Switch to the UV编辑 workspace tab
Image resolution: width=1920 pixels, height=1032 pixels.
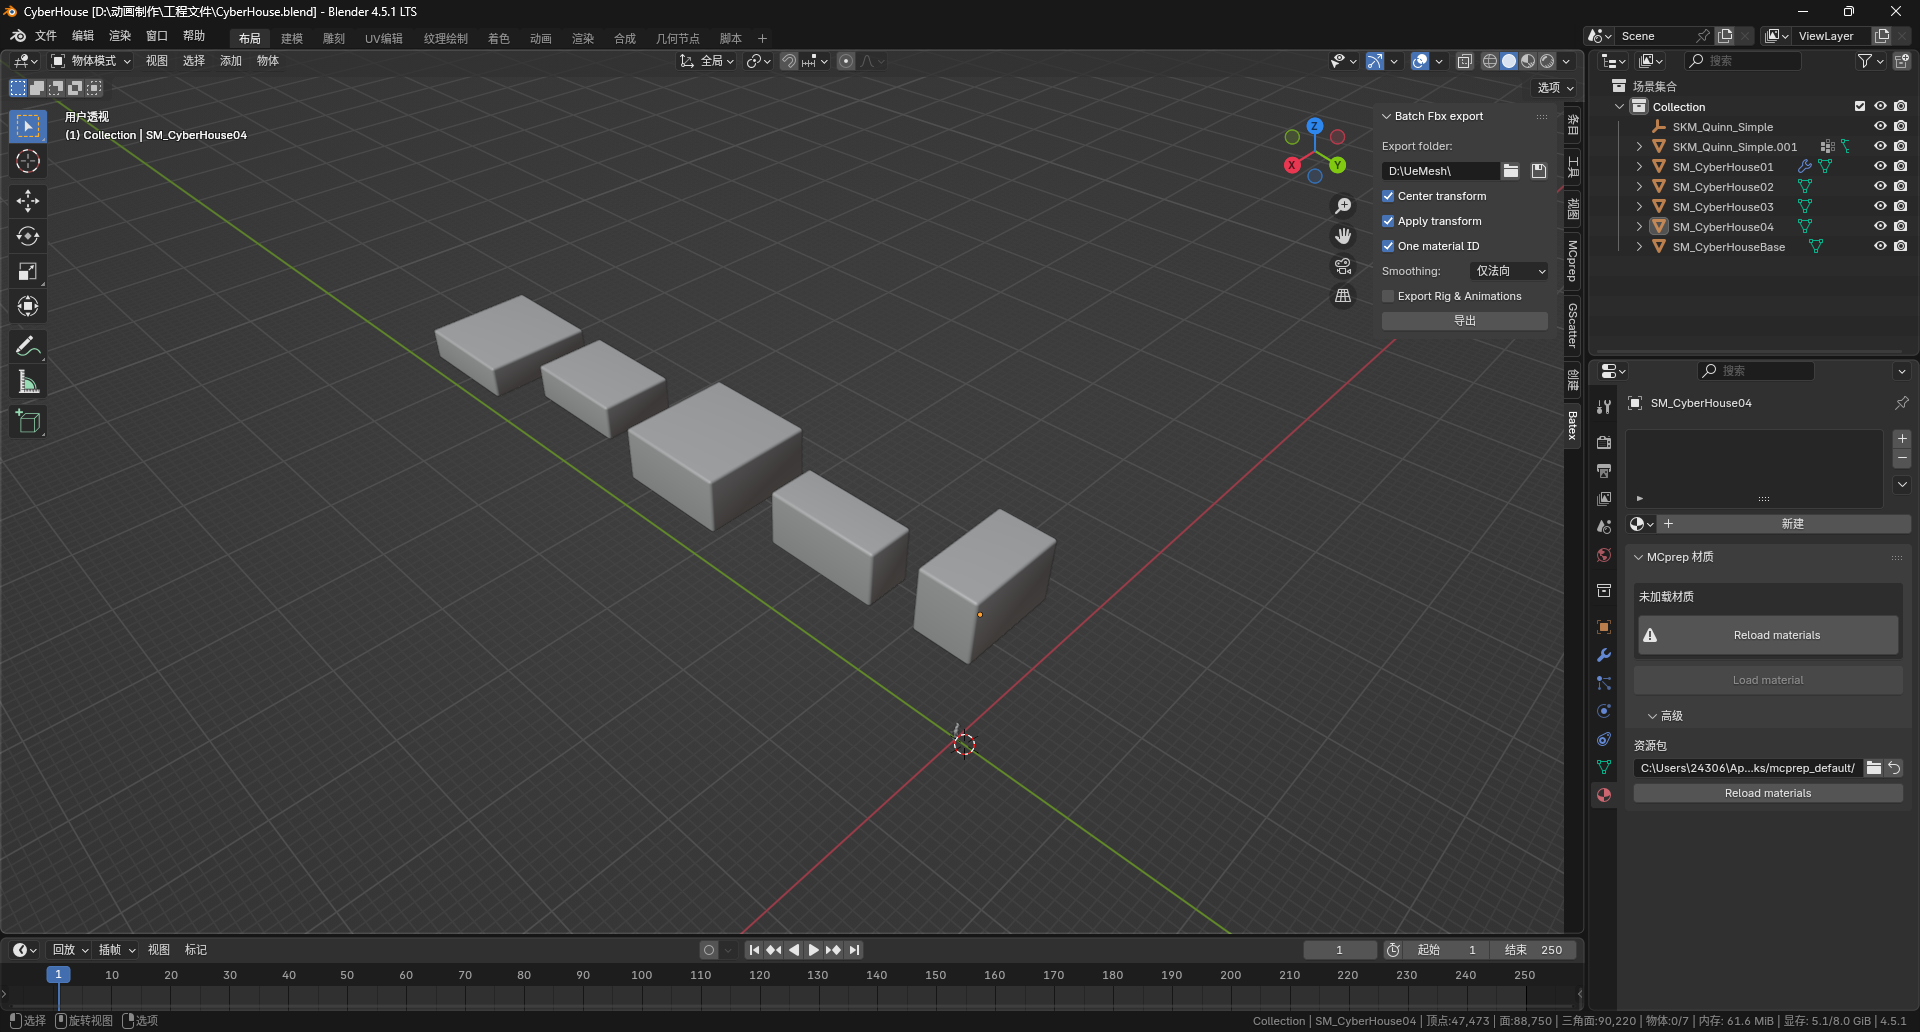(x=384, y=39)
